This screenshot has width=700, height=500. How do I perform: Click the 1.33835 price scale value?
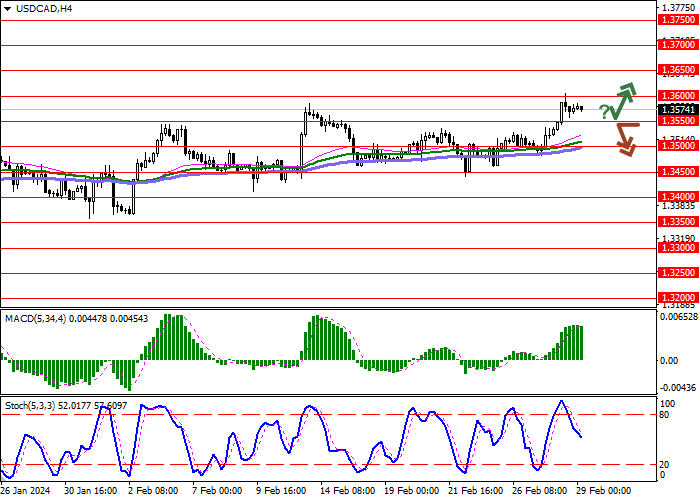679,206
